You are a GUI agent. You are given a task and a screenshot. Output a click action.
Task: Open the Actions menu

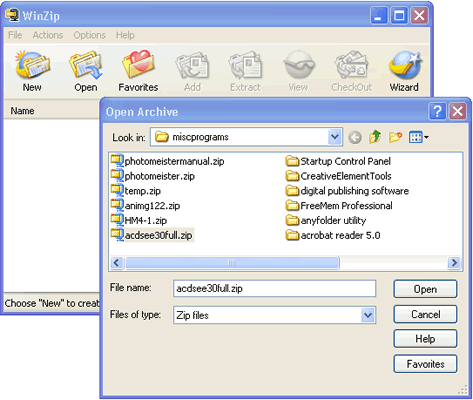48,35
